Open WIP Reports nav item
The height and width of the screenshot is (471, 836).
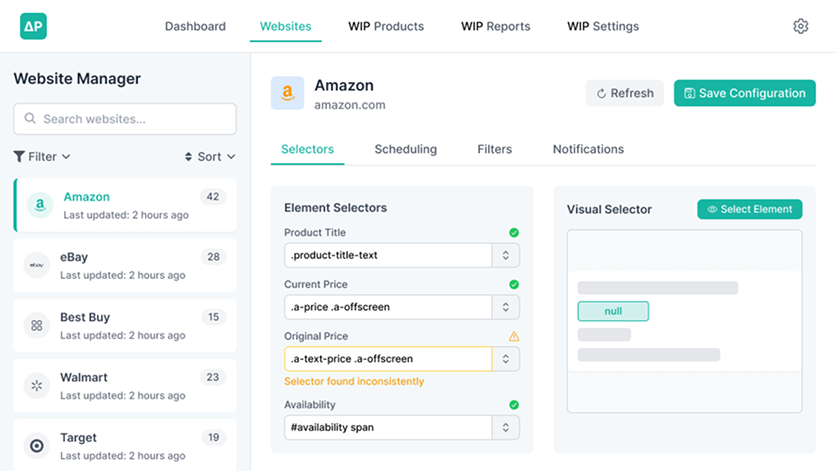(495, 26)
